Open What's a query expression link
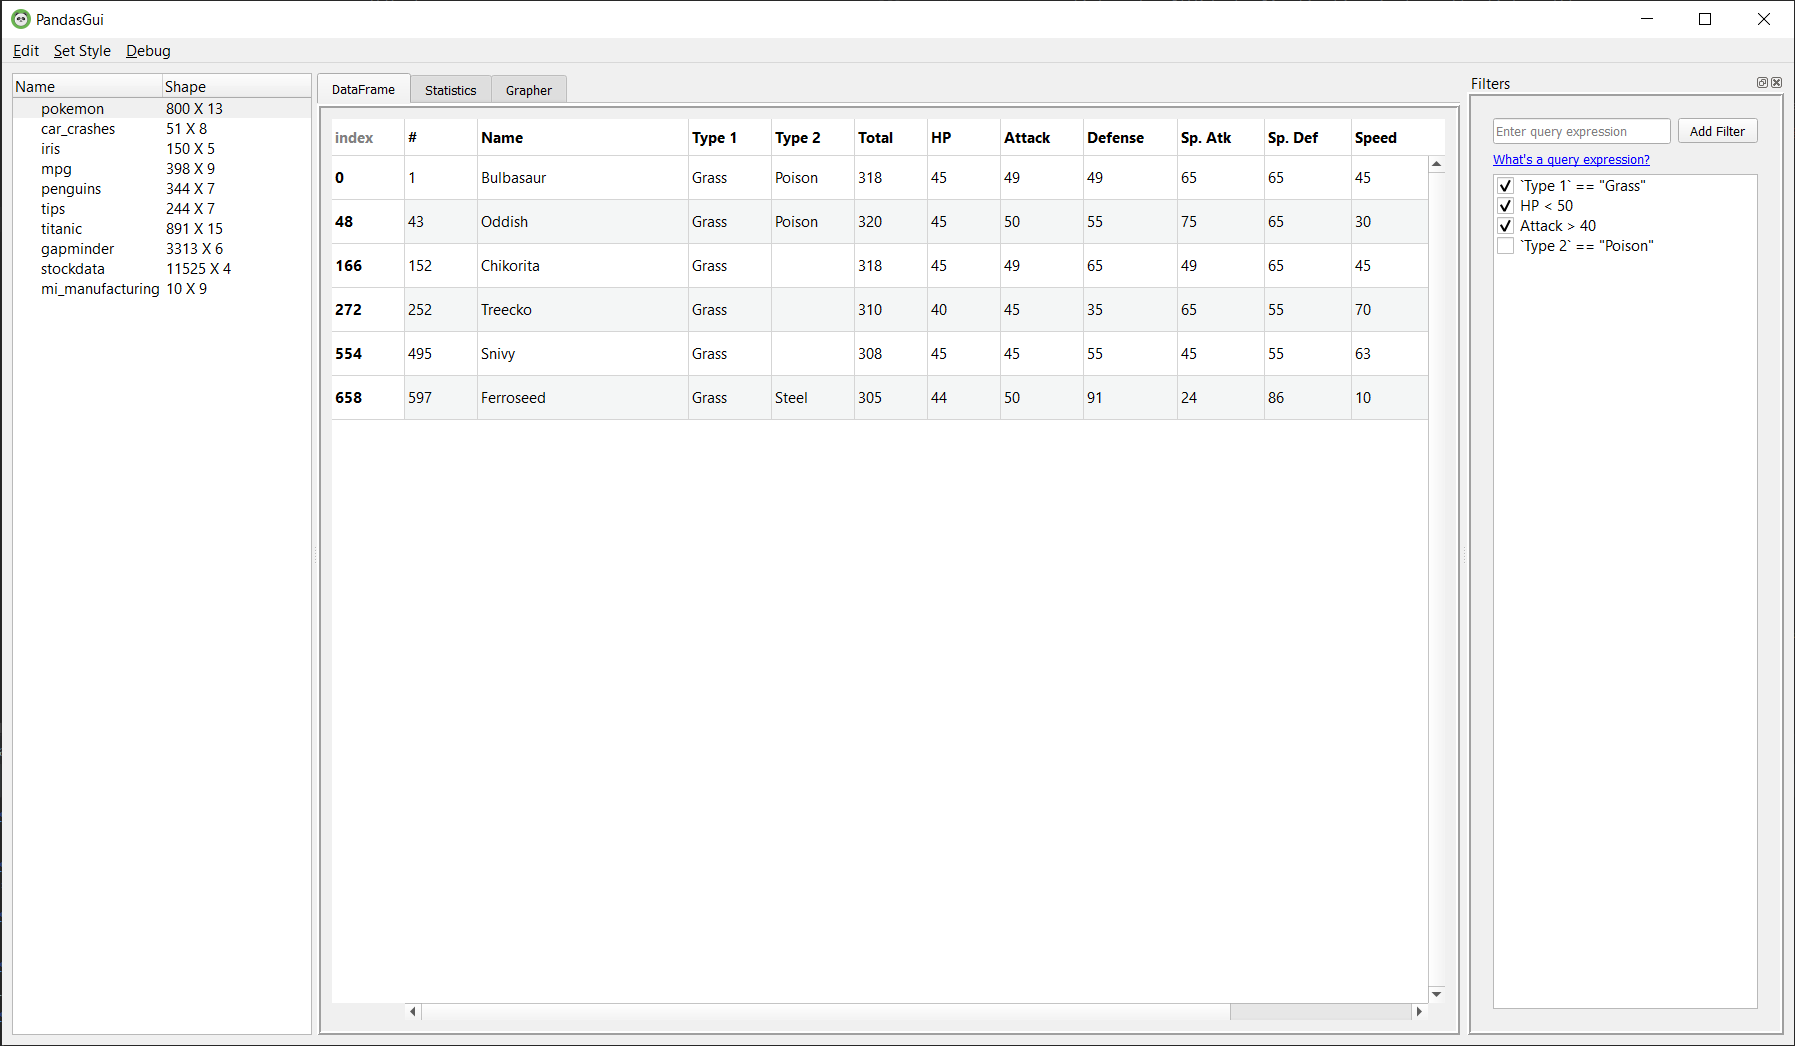 [1571, 159]
